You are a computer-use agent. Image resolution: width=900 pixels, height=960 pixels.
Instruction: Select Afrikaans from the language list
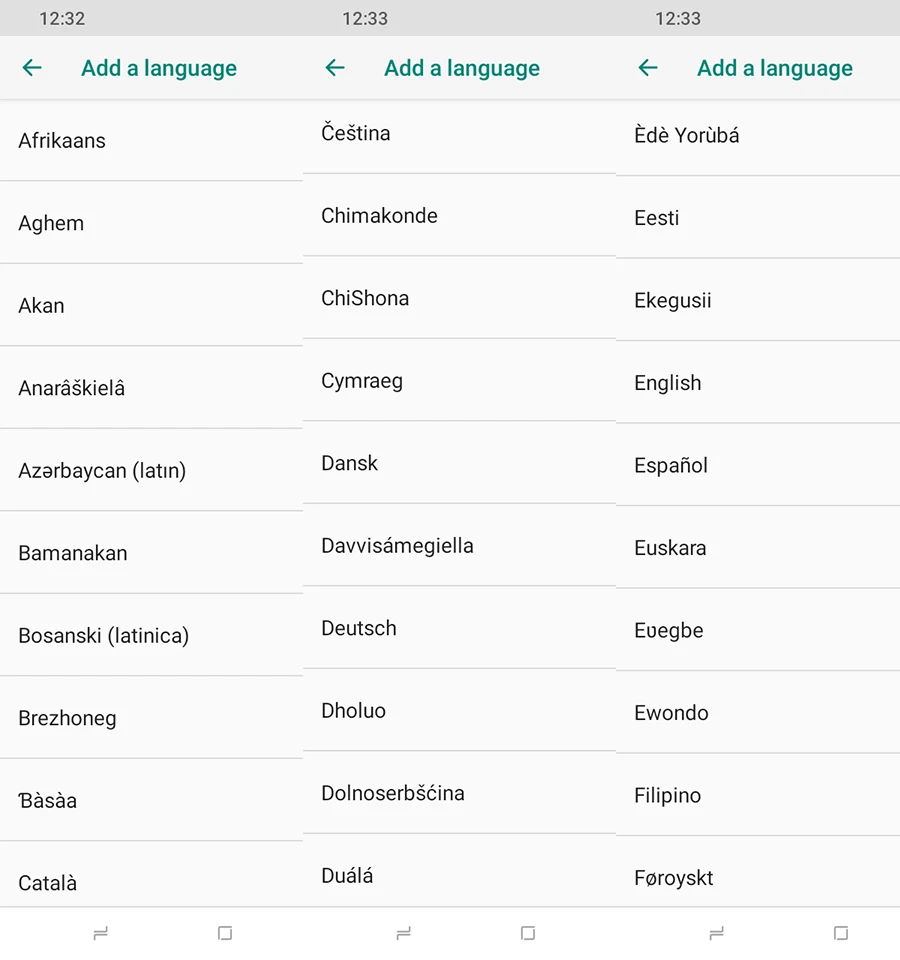click(151, 141)
